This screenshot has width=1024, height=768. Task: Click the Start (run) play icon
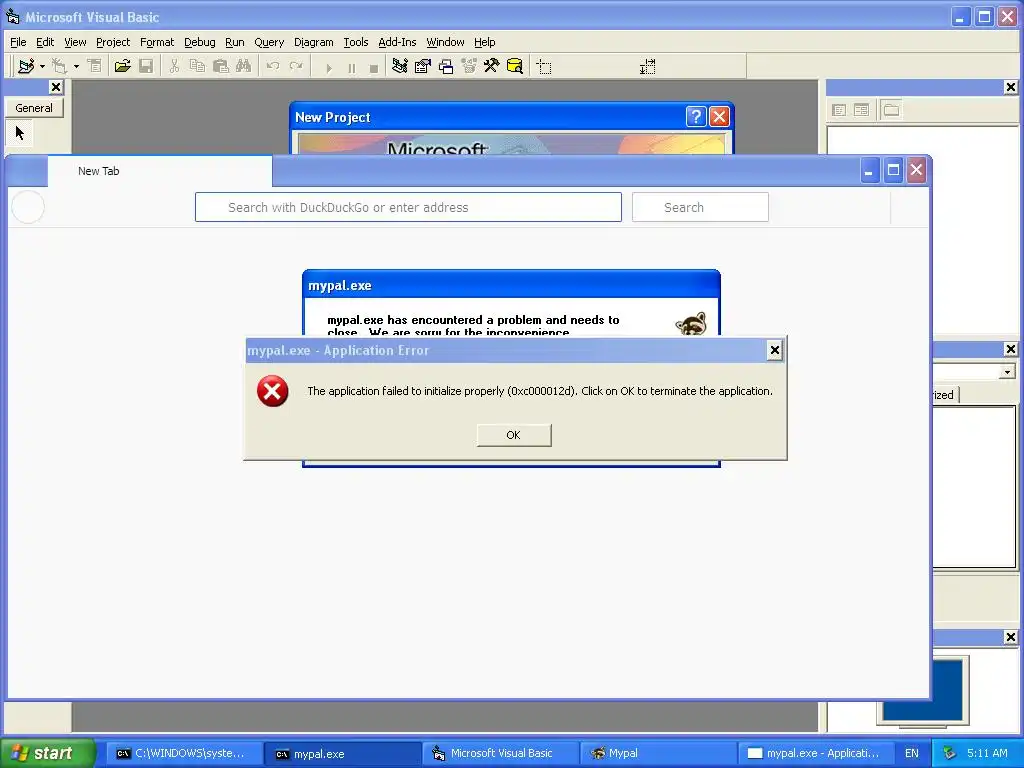coord(328,67)
